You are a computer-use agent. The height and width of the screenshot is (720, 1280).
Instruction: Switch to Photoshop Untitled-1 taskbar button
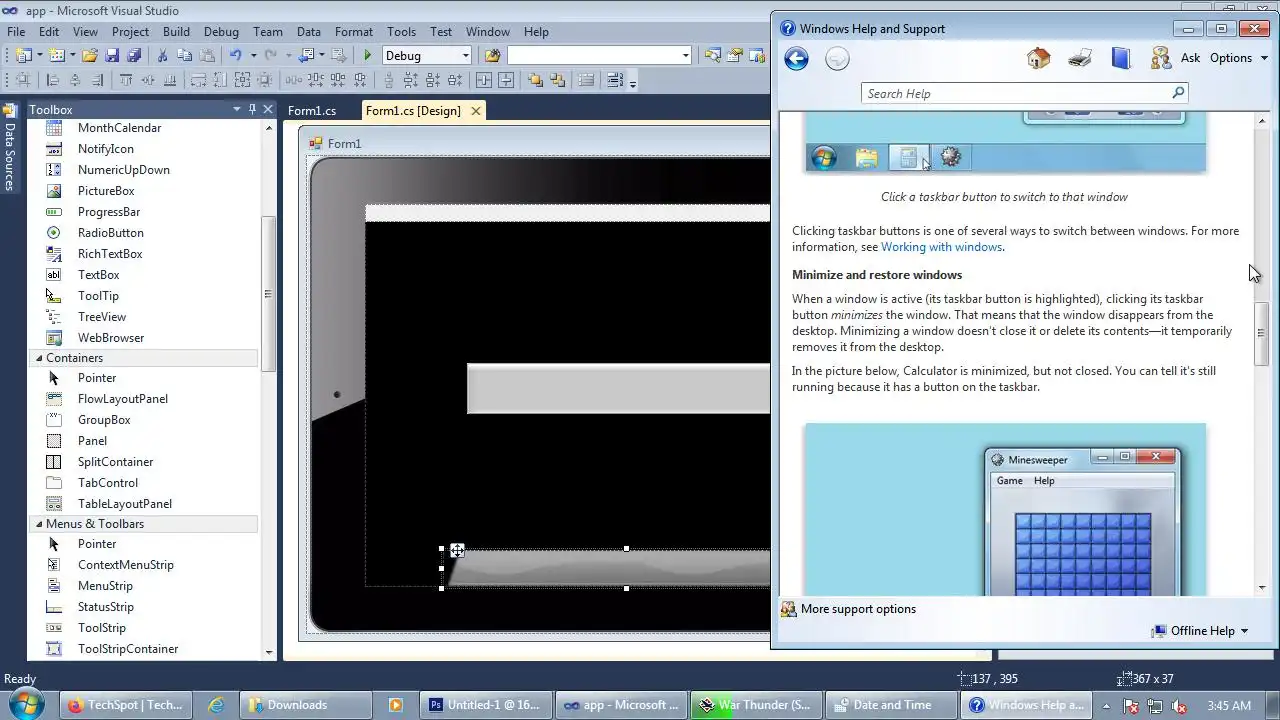click(x=485, y=705)
